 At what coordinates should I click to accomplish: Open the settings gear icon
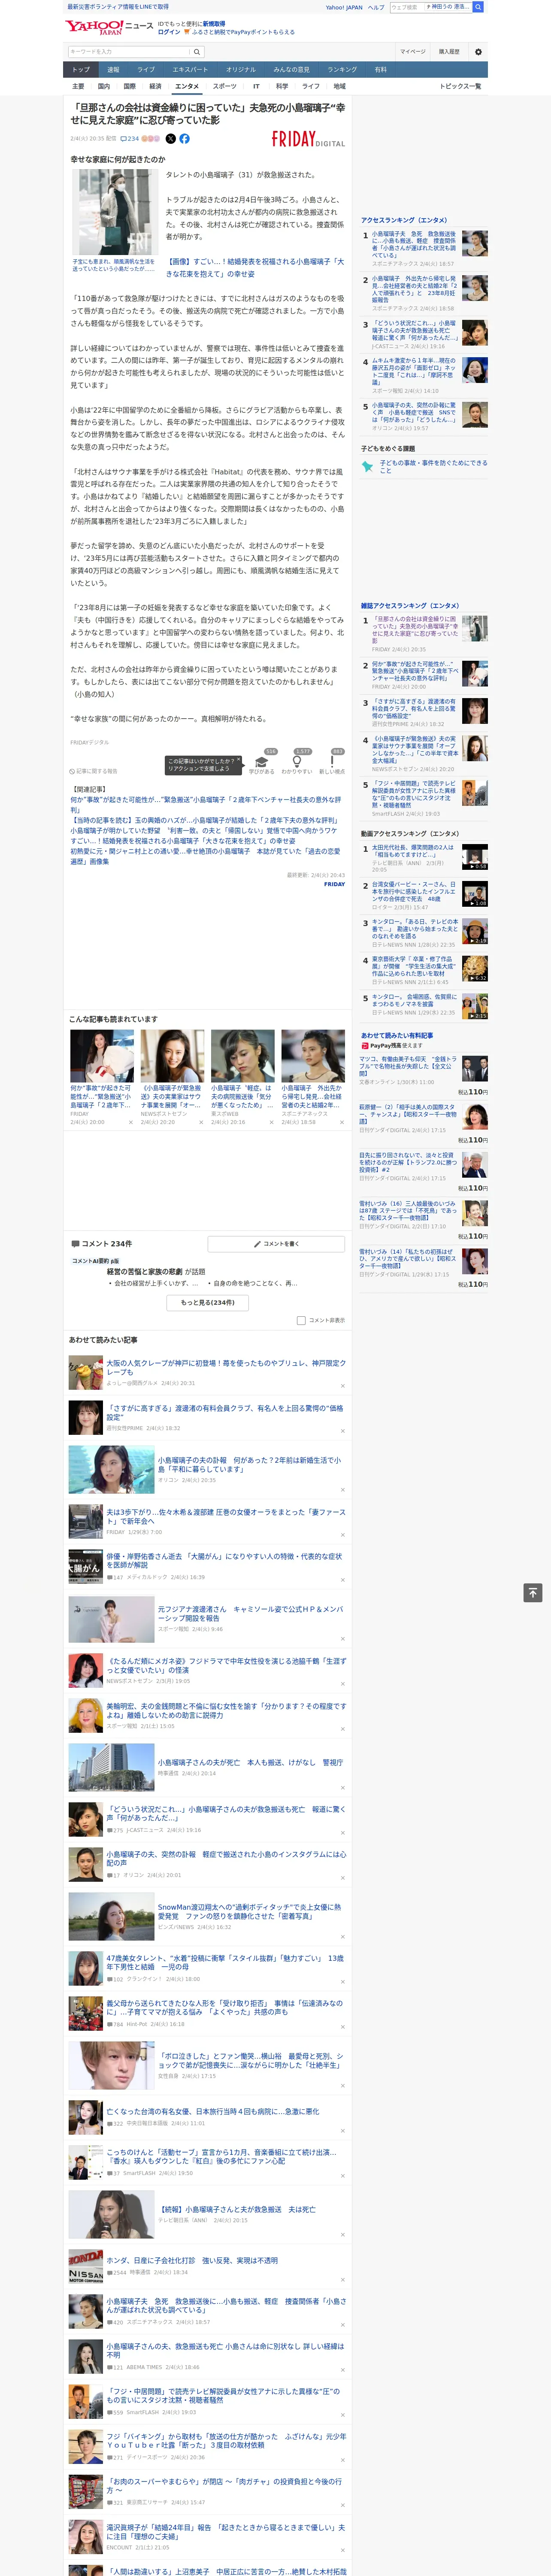(x=478, y=52)
